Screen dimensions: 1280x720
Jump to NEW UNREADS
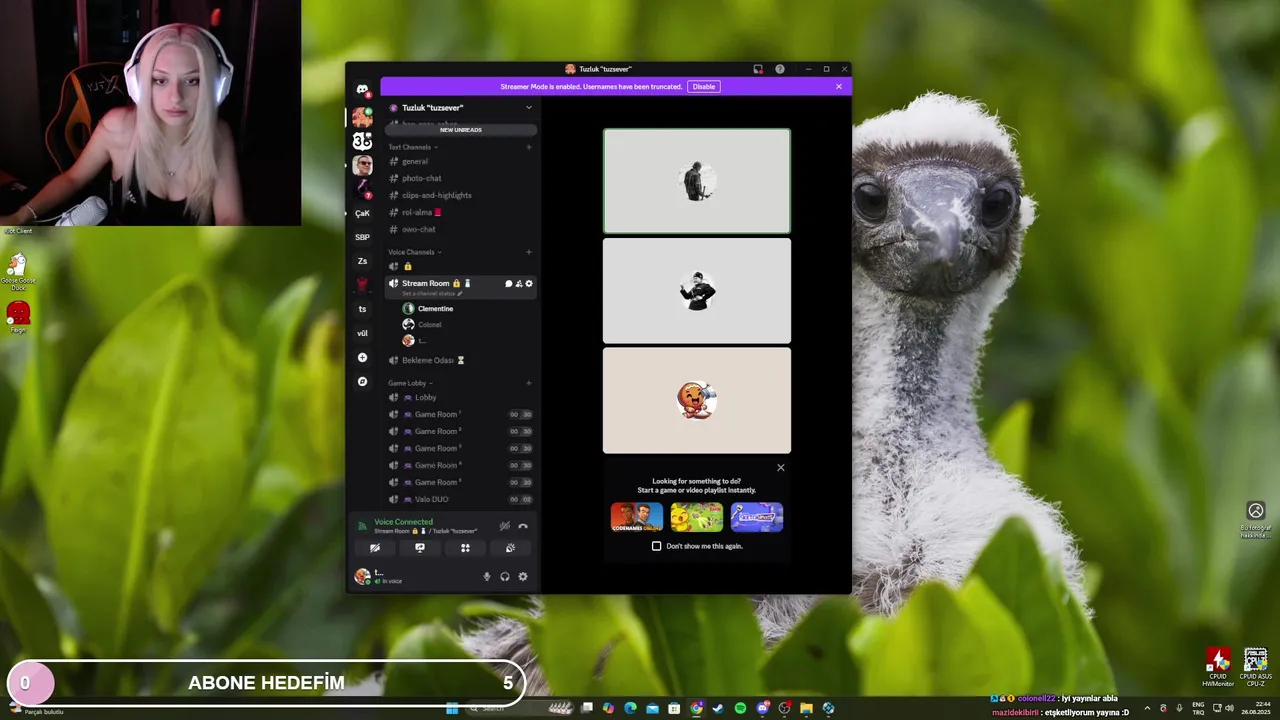(x=461, y=130)
